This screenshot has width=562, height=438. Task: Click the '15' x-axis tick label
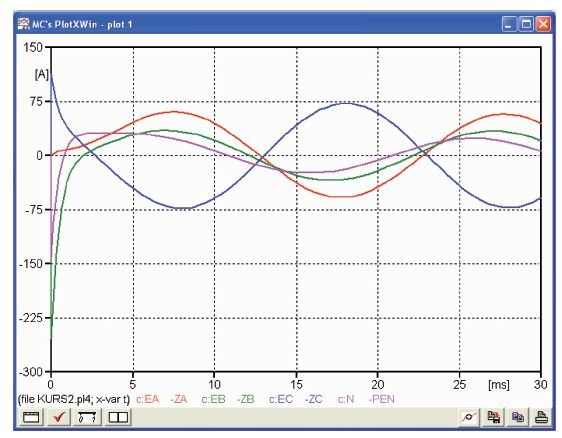click(296, 385)
